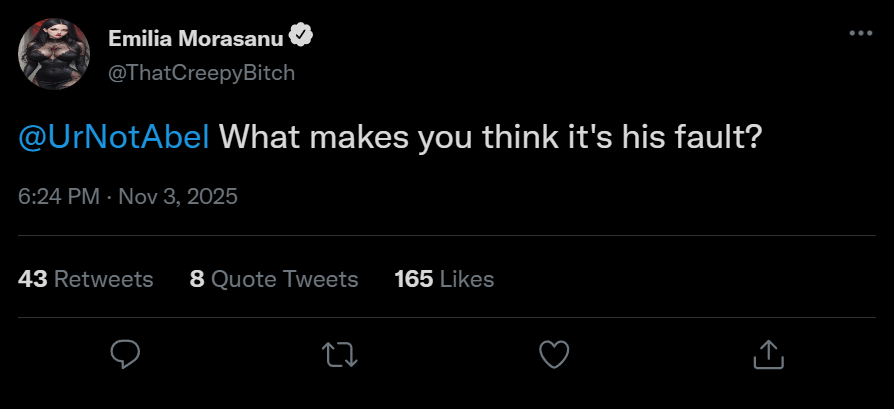894x409 pixels.
Task: View the list of Retweets
Action: (103, 279)
